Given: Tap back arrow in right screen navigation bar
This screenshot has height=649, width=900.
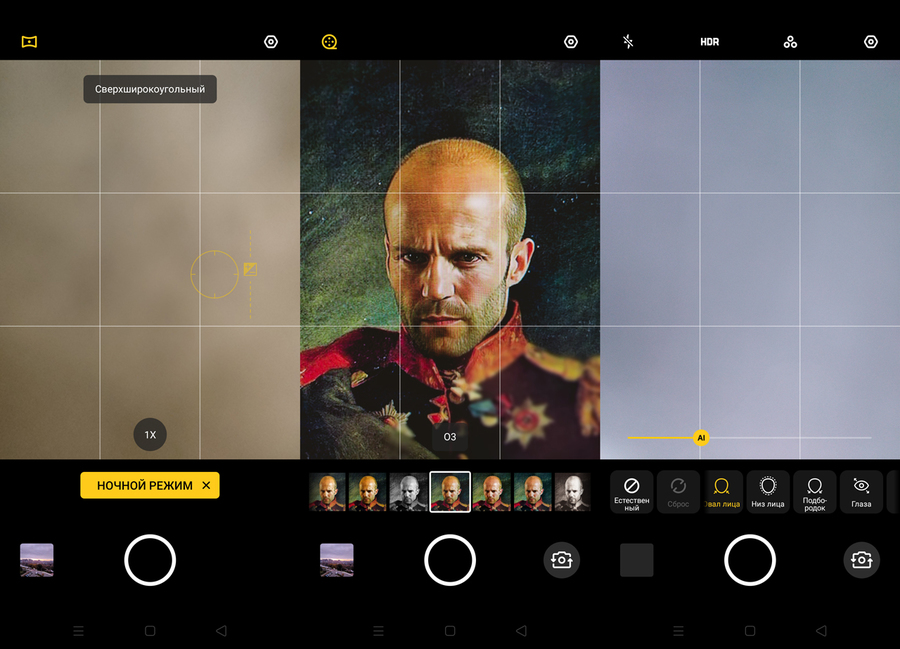Looking at the screenshot, I should 821,631.
